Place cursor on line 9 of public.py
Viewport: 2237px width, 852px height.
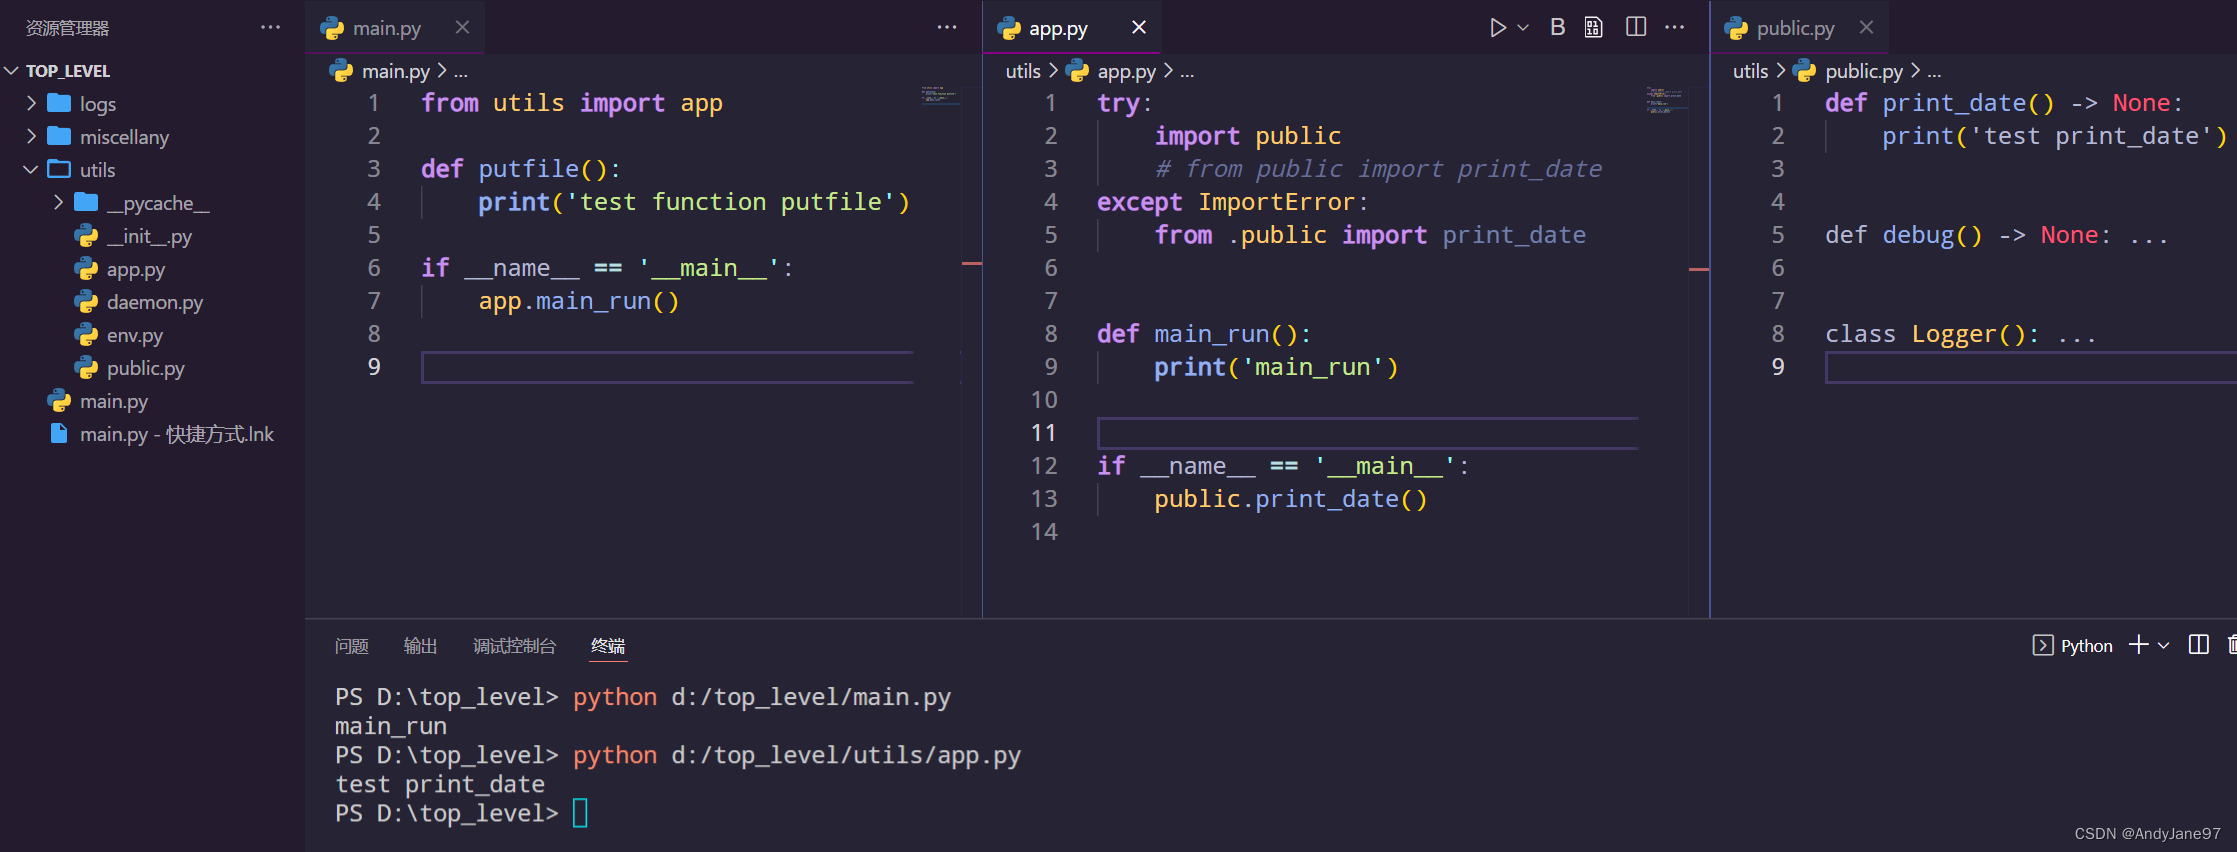(2030, 367)
